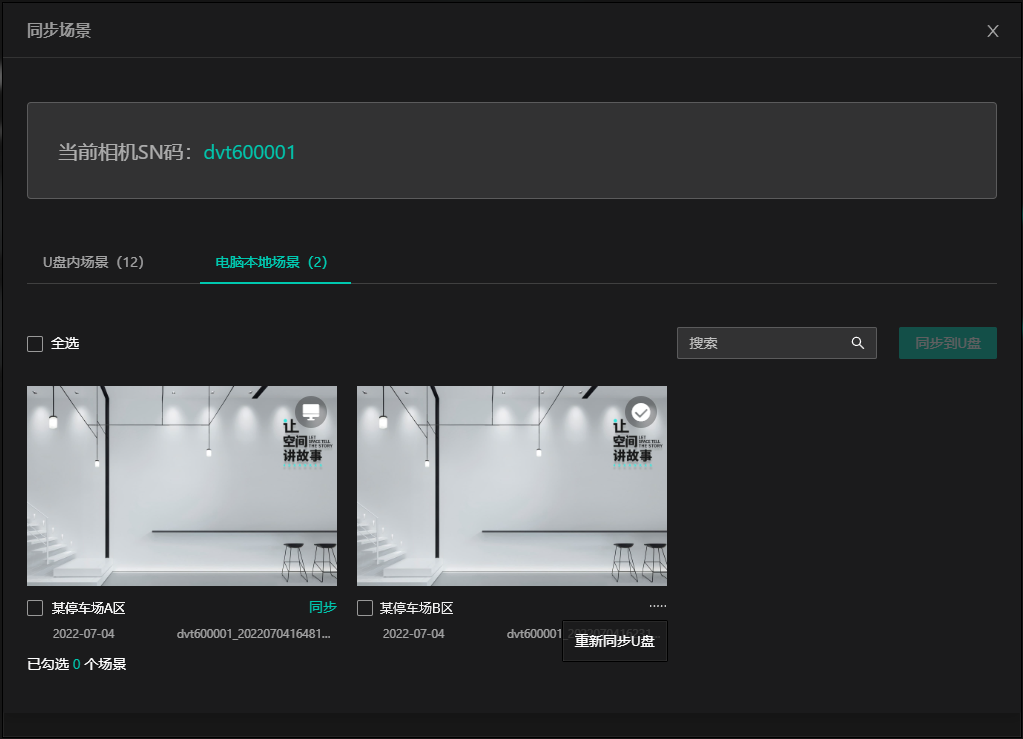The image size is (1023, 739).
Task: Focus the 搜索 input field
Action: [760, 343]
